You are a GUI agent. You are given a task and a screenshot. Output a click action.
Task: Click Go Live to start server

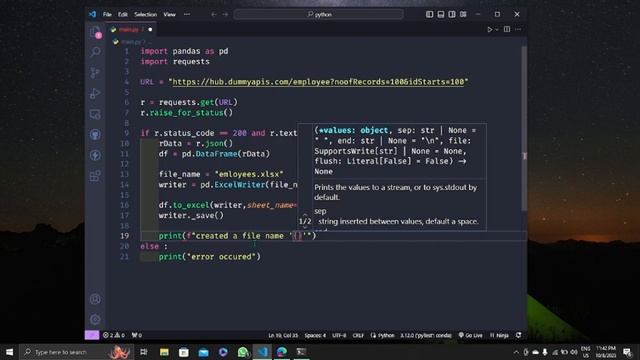[x=470, y=335]
